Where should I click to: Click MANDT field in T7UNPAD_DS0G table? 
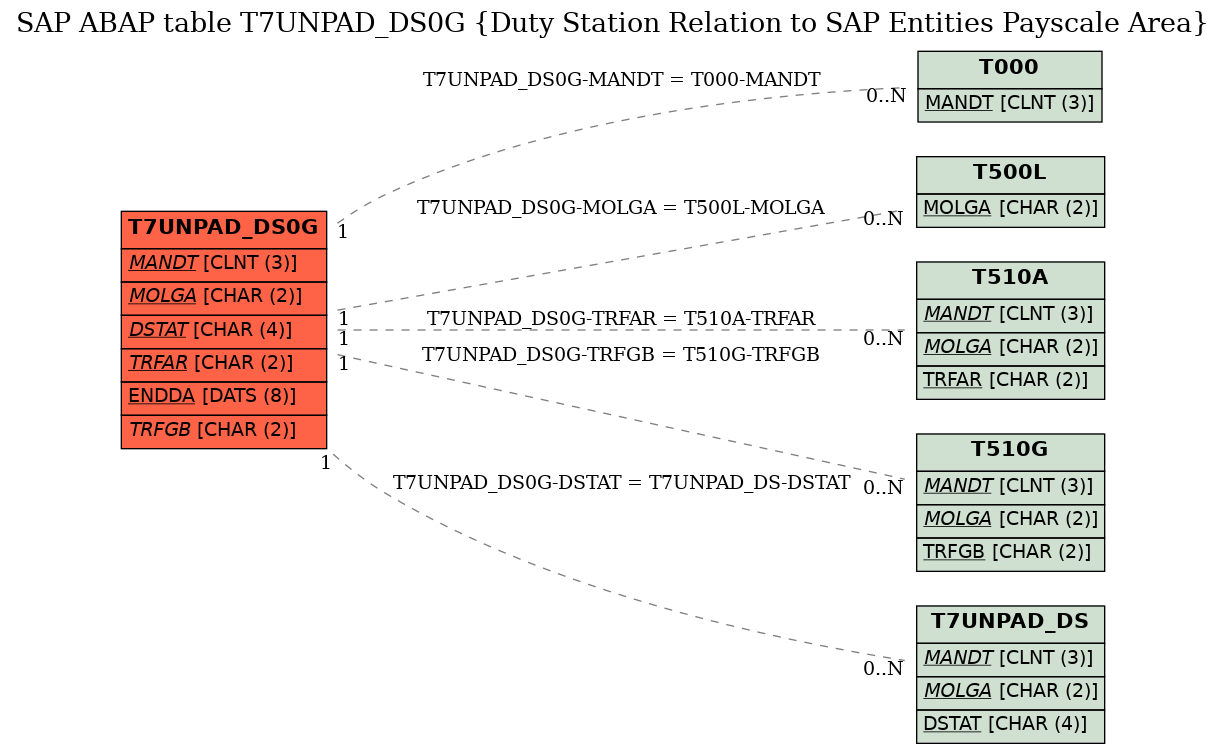[224, 264]
